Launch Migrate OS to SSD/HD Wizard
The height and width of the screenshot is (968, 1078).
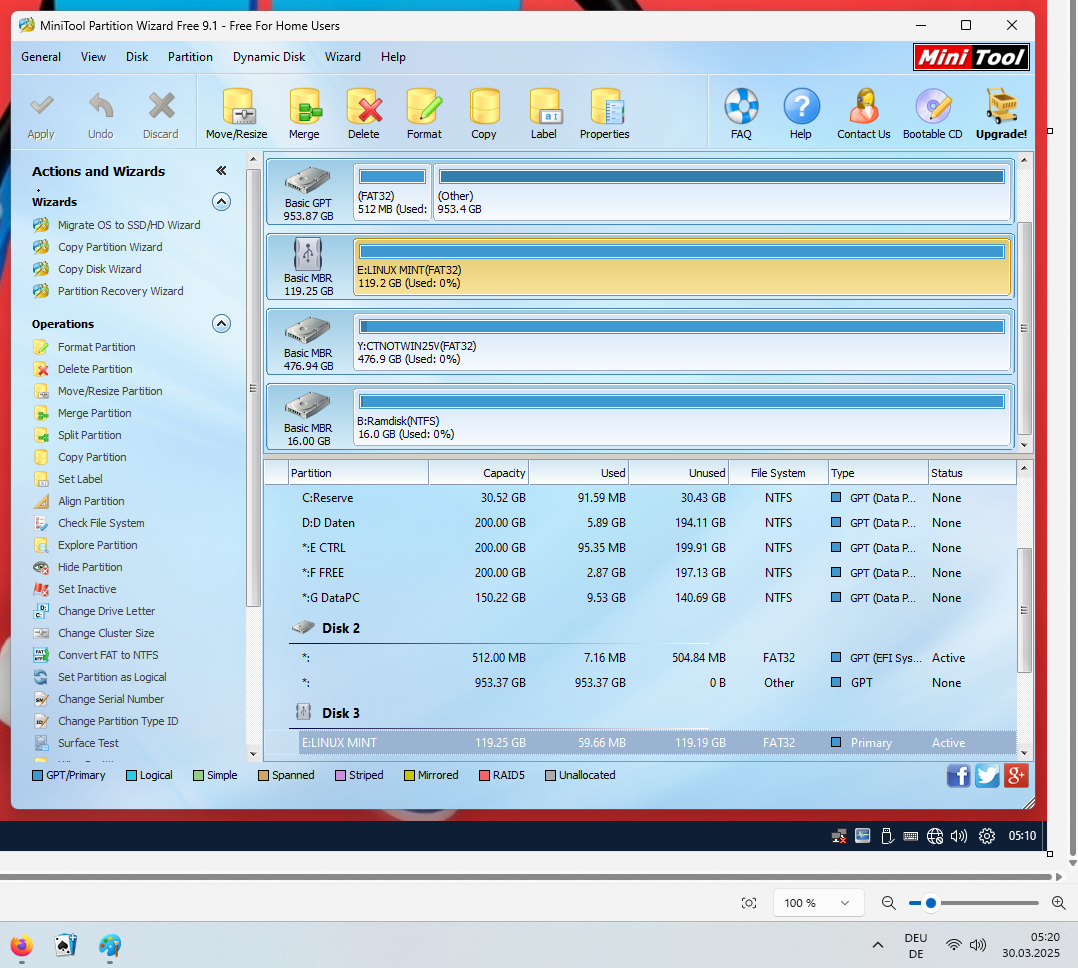click(x=129, y=225)
